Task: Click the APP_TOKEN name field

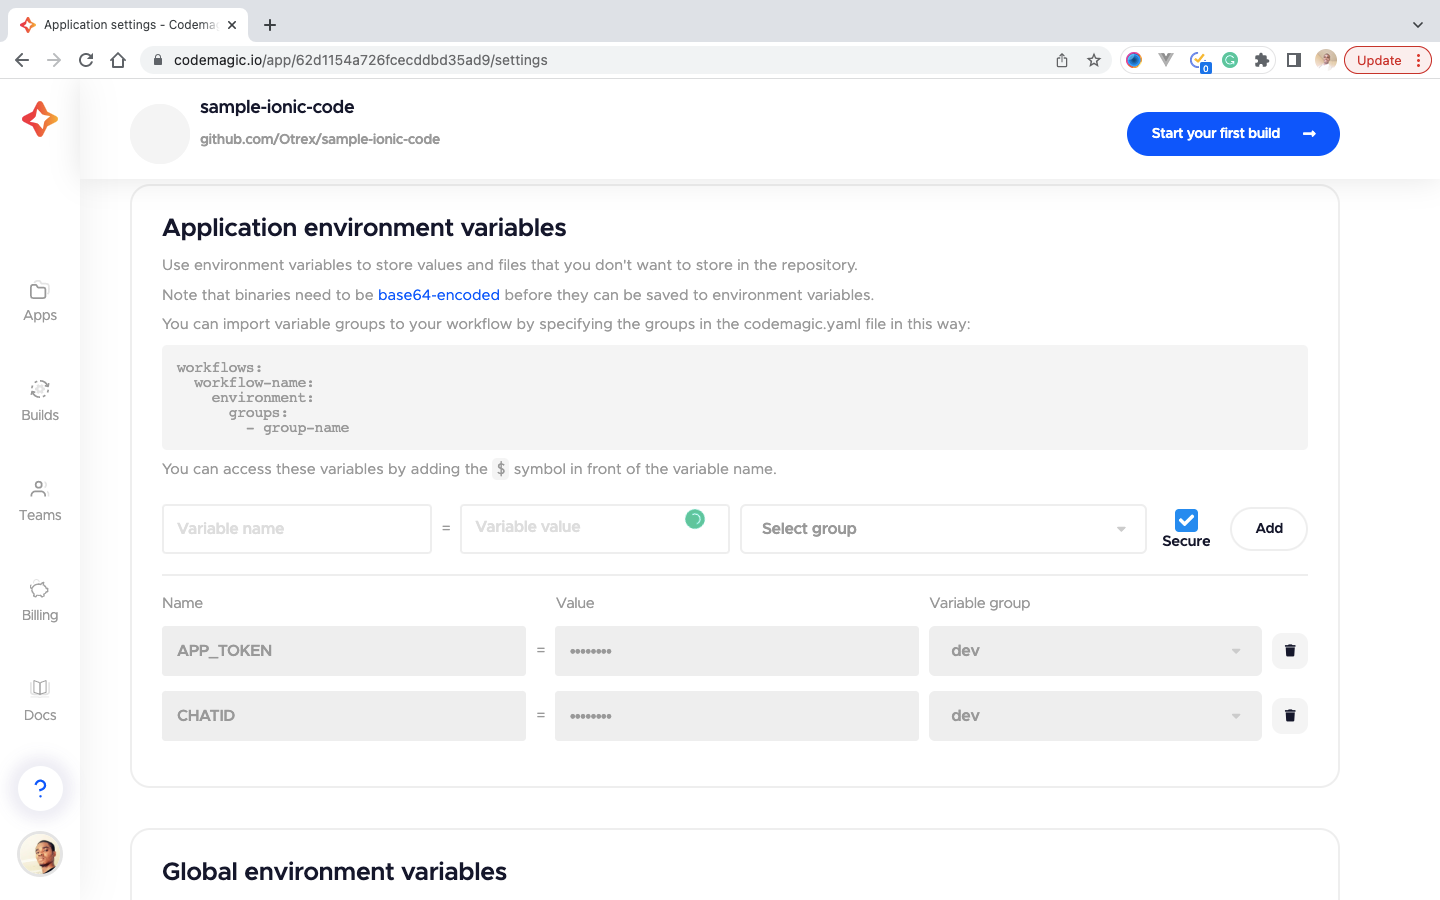Action: click(344, 651)
